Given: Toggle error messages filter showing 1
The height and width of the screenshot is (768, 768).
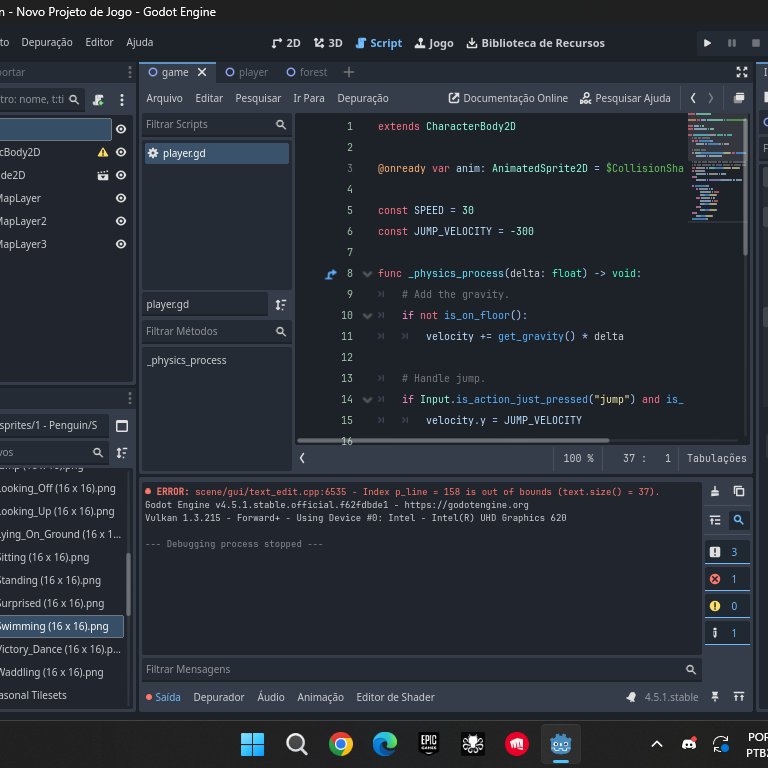Looking at the screenshot, I should [727, 579].
